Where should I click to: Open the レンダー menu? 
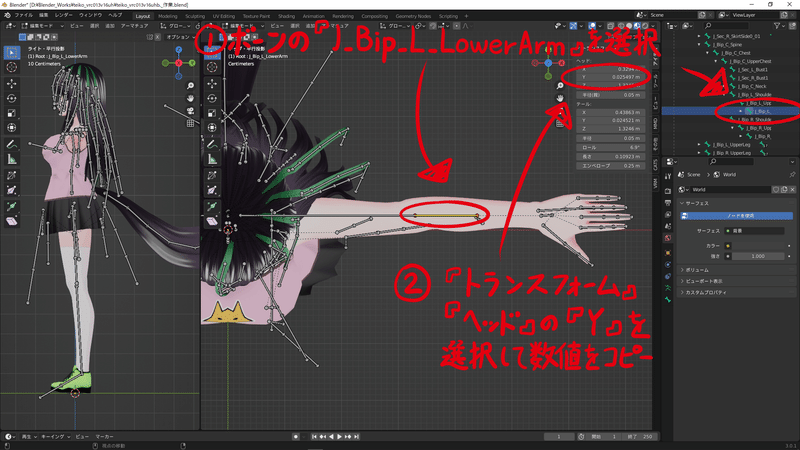[64, 15]
